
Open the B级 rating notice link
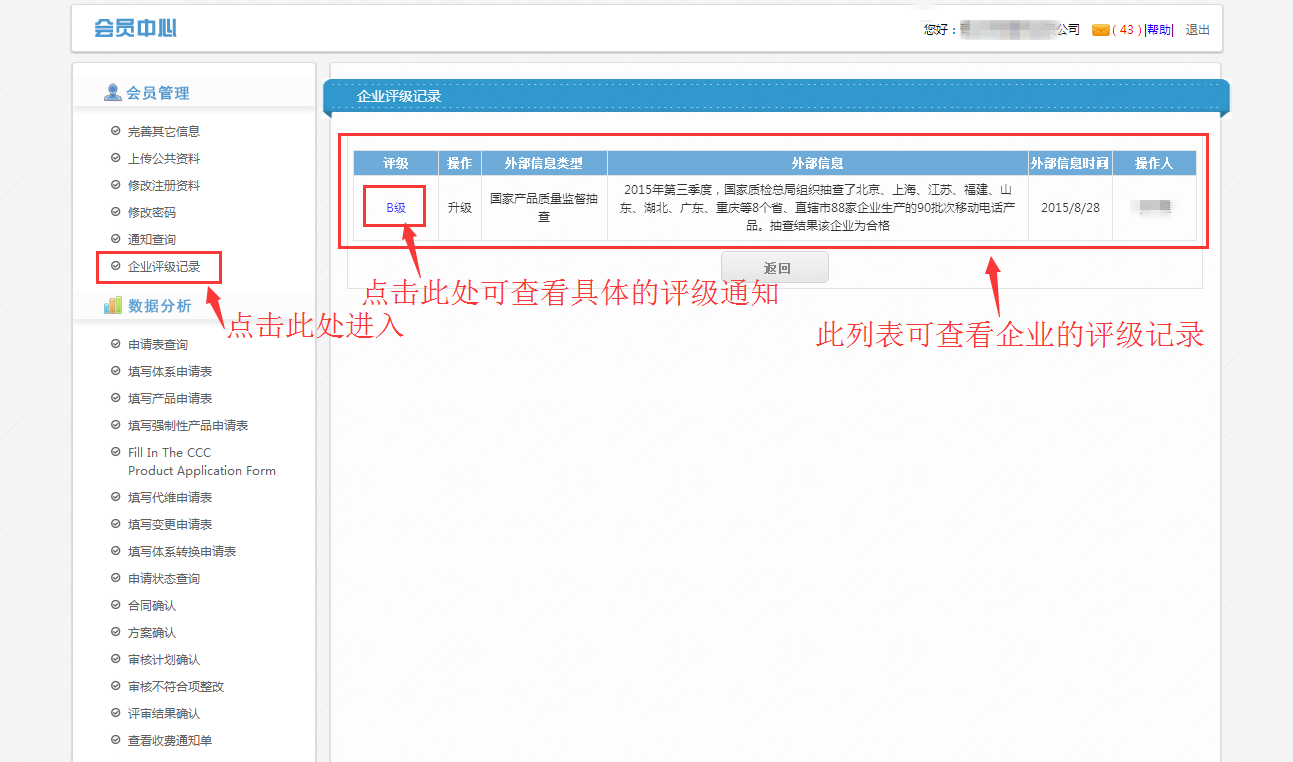click(396, 208)
